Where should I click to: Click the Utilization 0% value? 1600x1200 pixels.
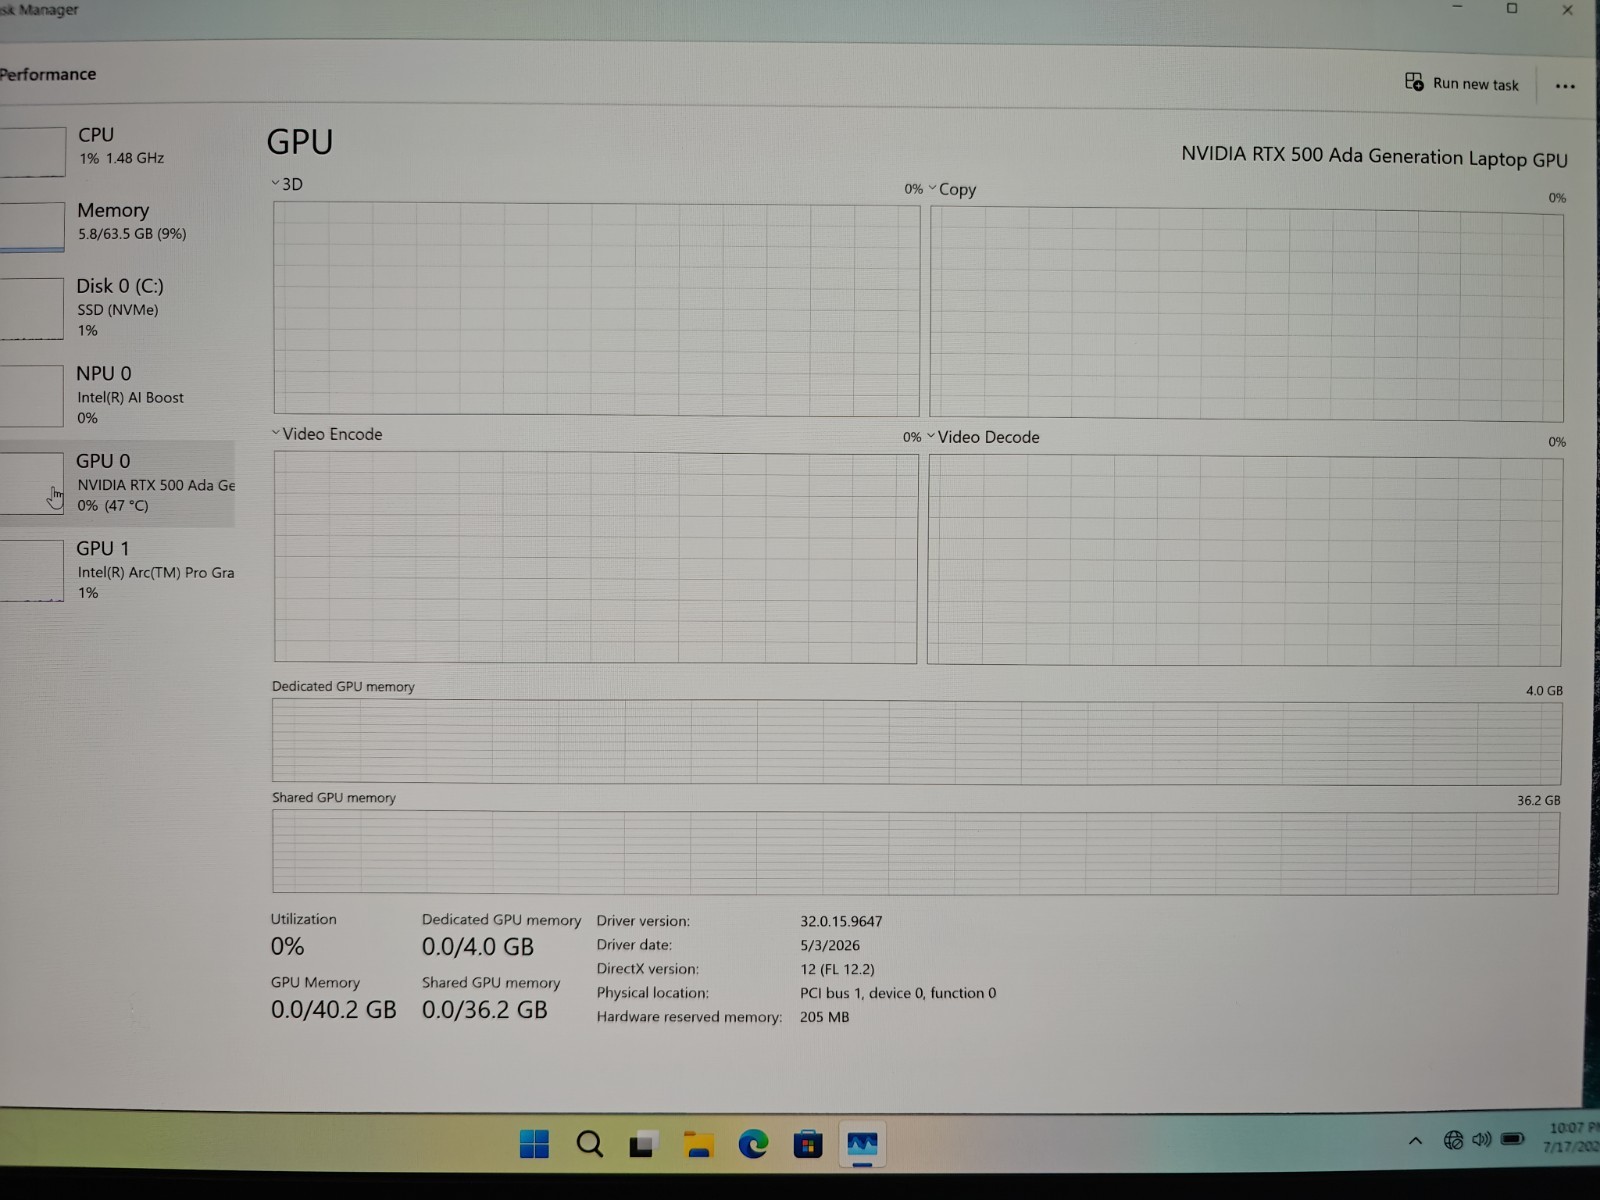287,946
